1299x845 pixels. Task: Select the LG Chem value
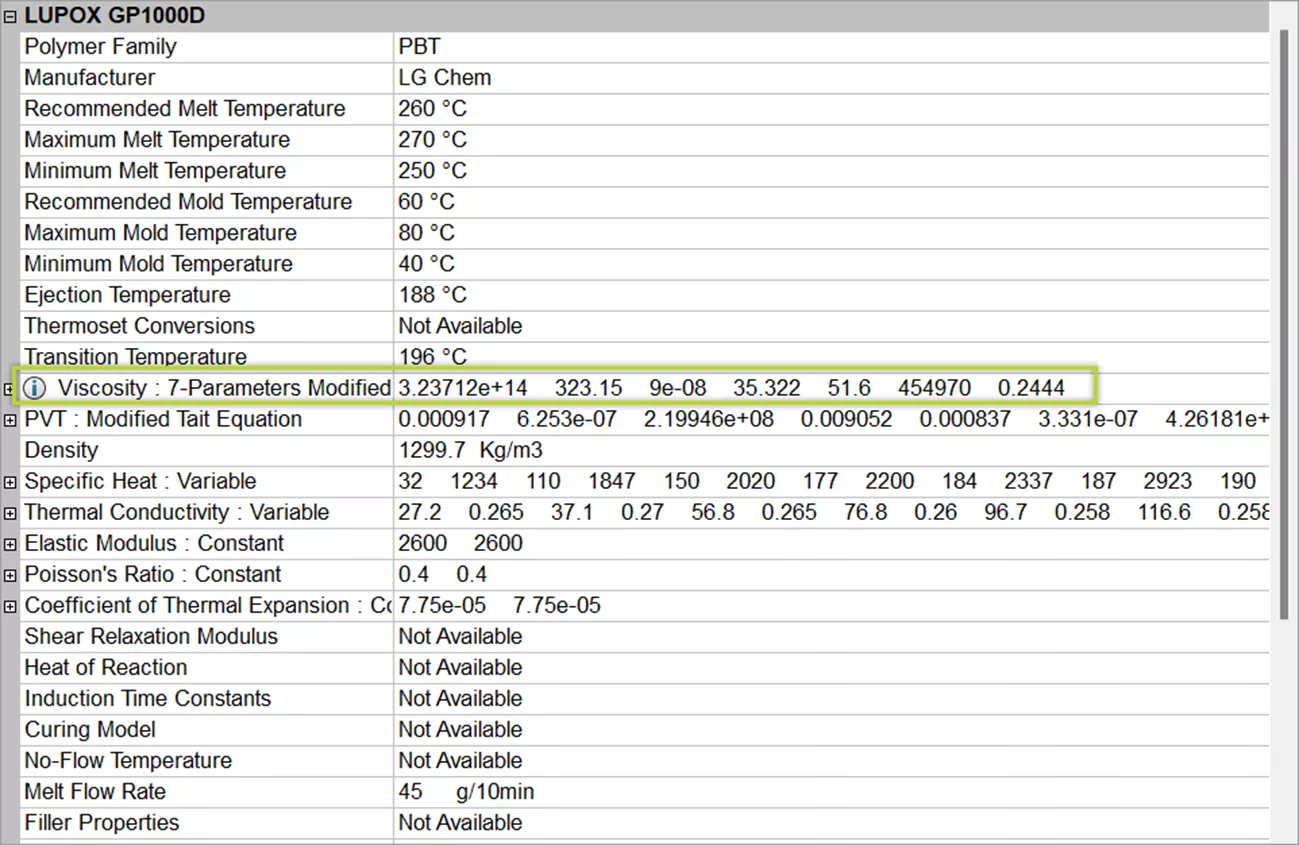[x=445, y=78]
